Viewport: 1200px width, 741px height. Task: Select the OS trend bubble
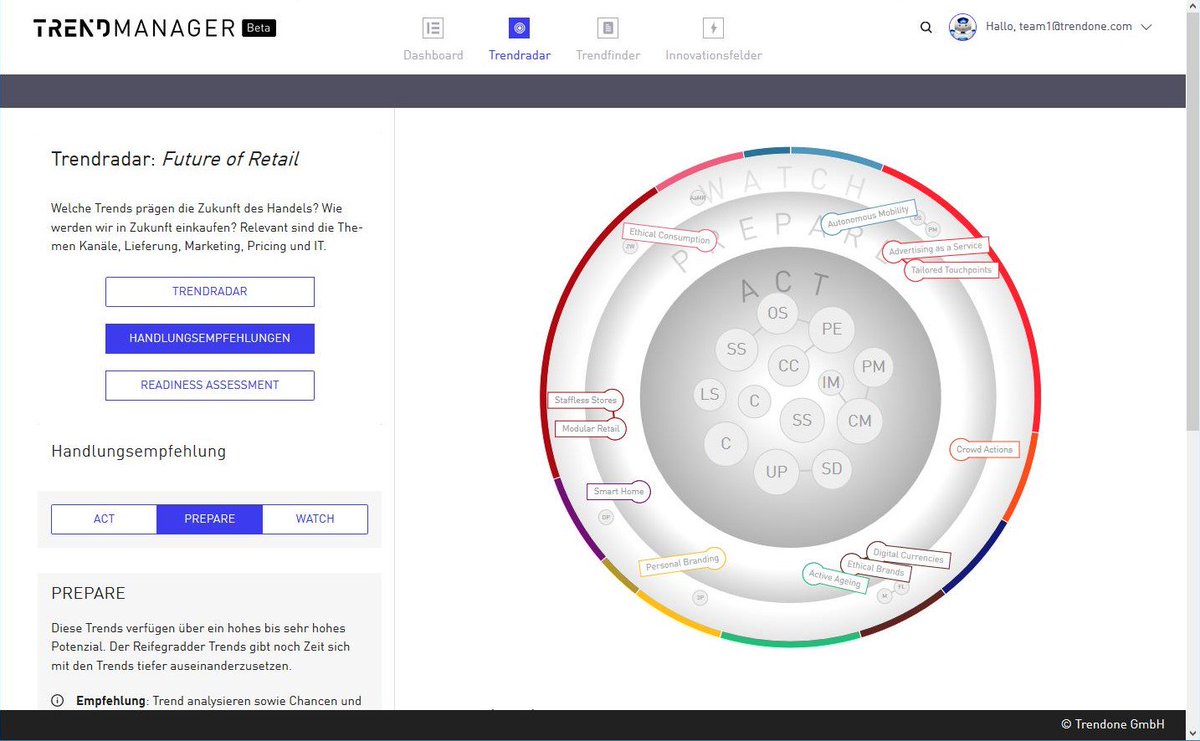pos(777,313)
